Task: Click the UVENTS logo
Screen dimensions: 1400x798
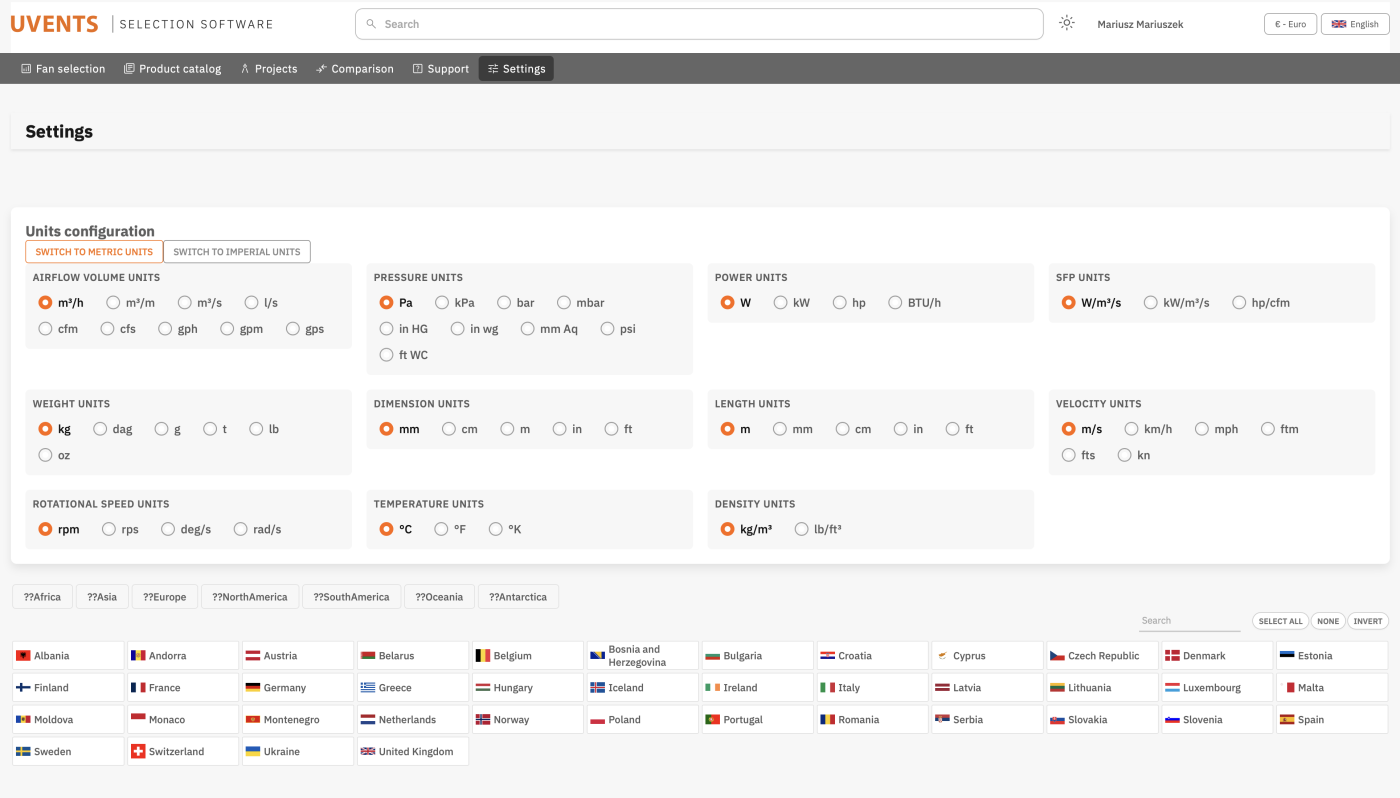Action: (x=55, y=24)
